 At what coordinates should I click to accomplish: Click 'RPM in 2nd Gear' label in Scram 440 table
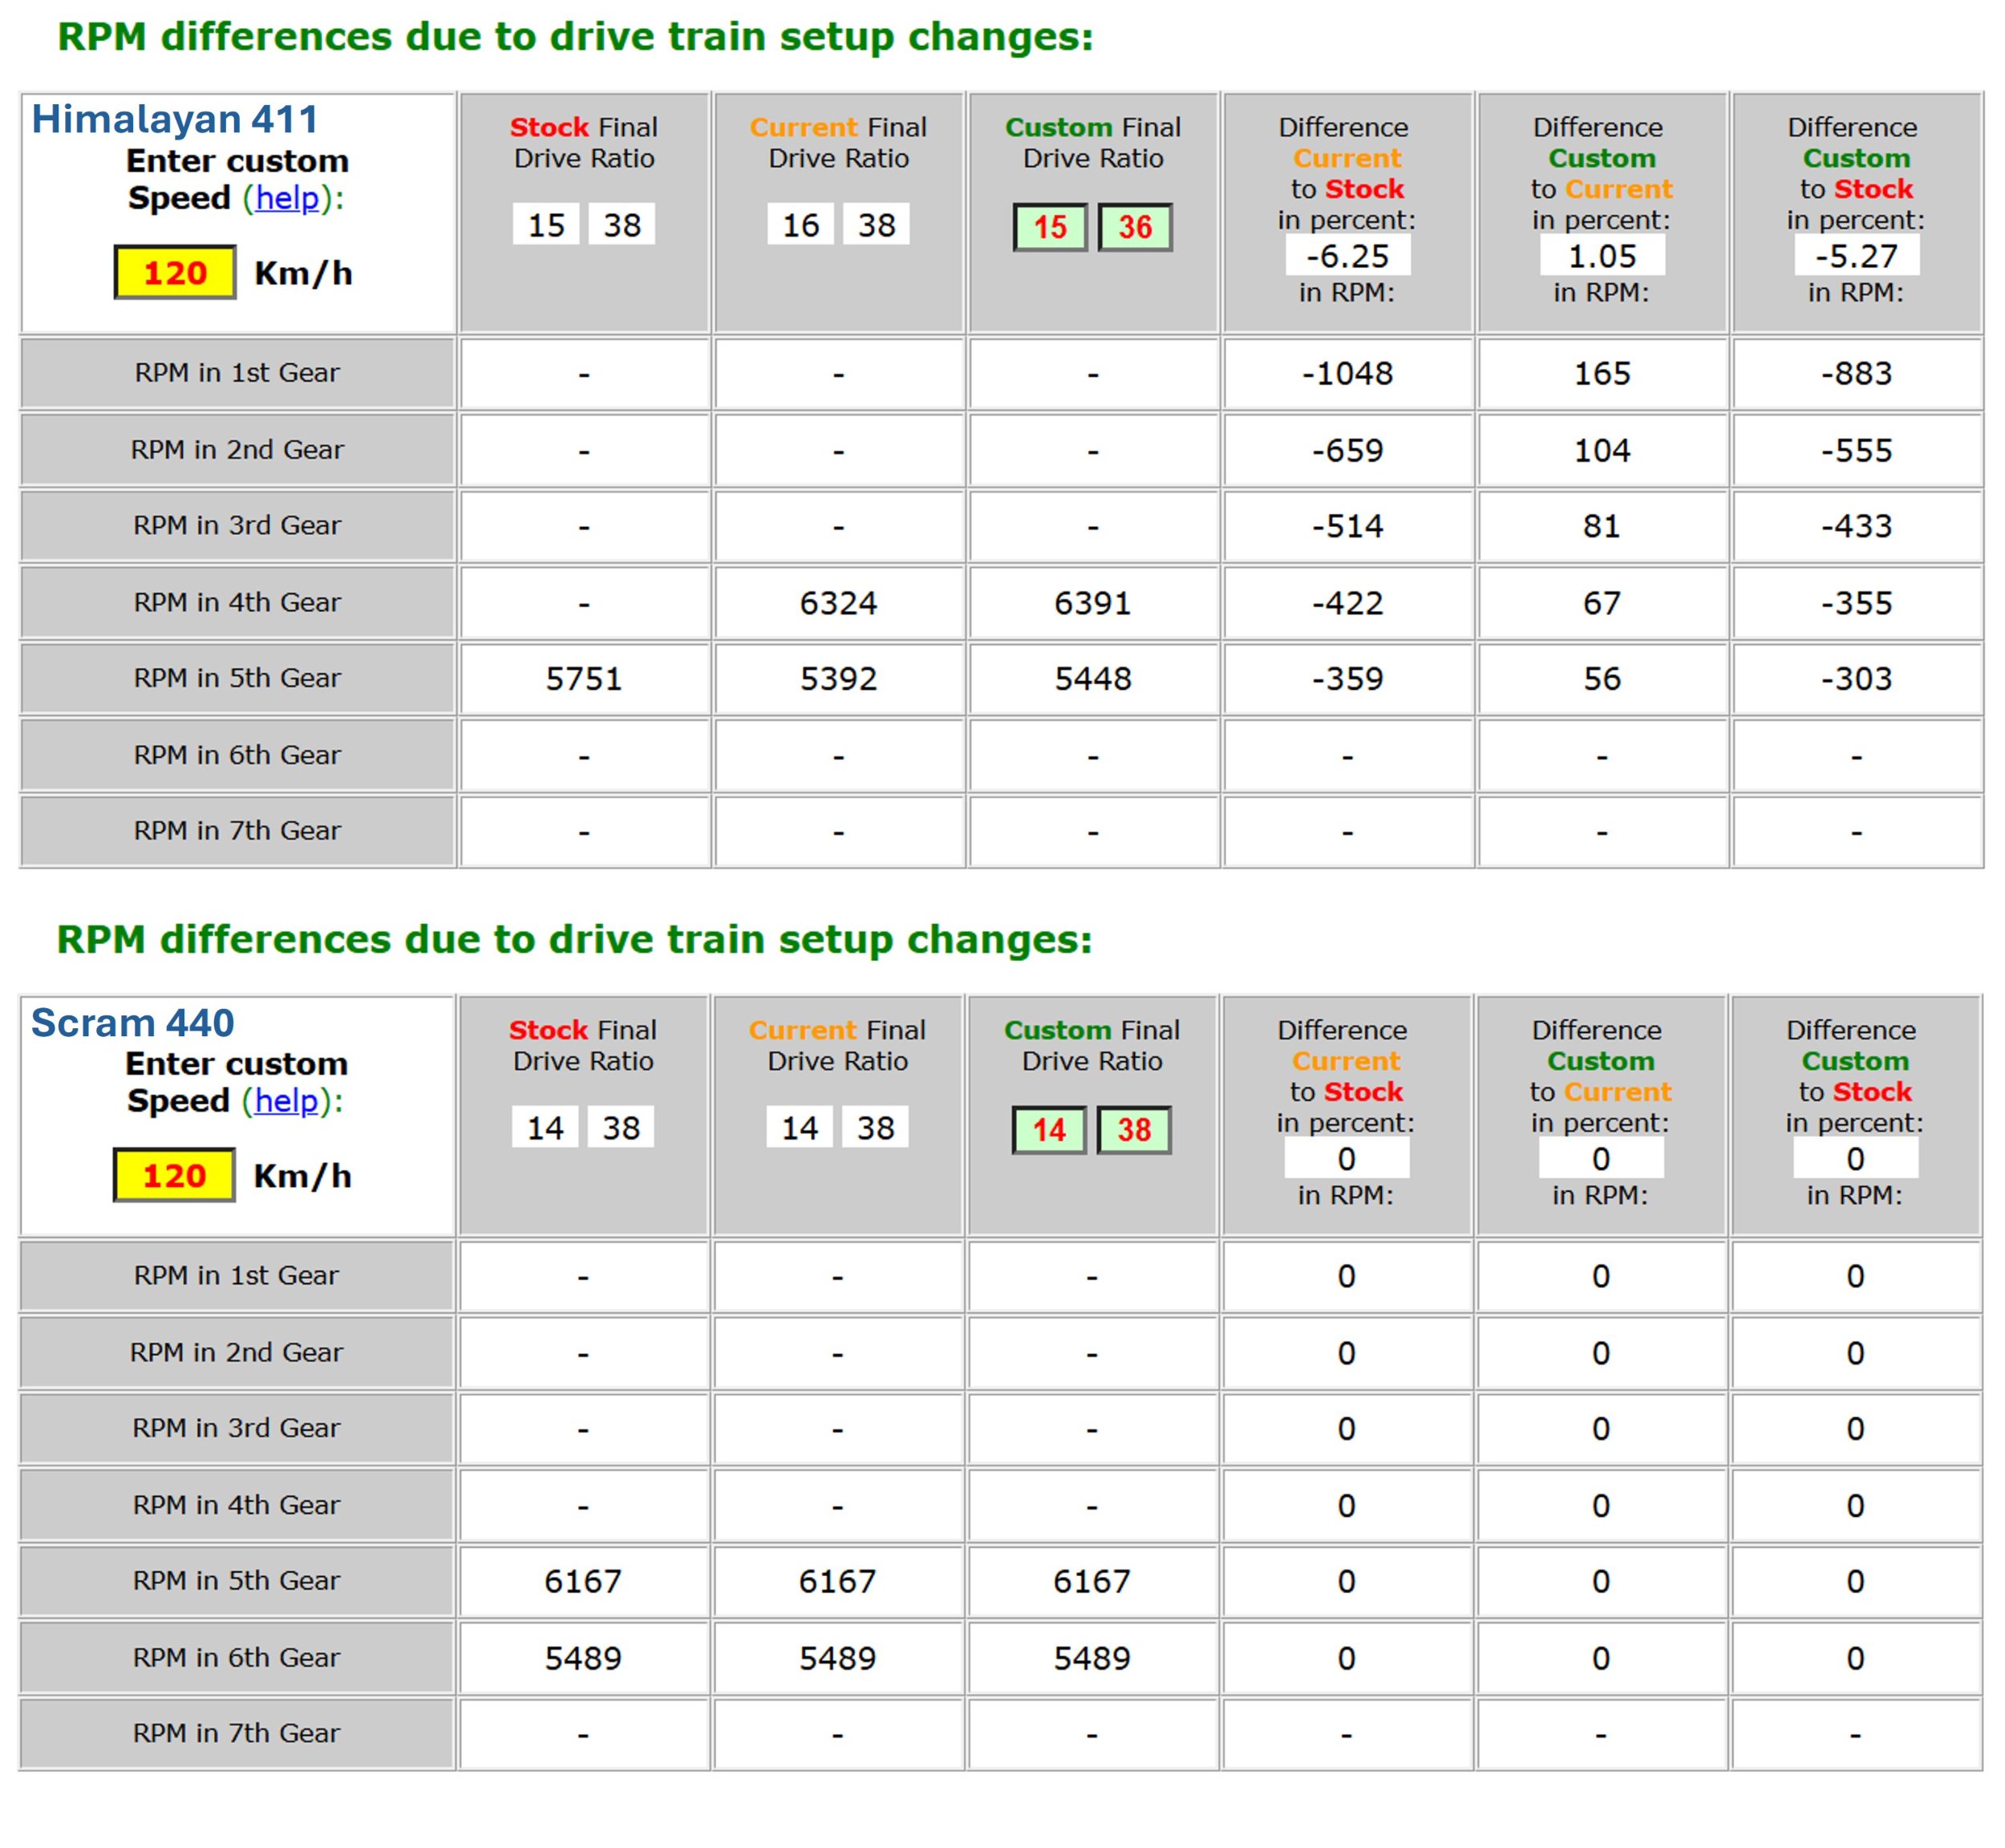(236, 1353)
